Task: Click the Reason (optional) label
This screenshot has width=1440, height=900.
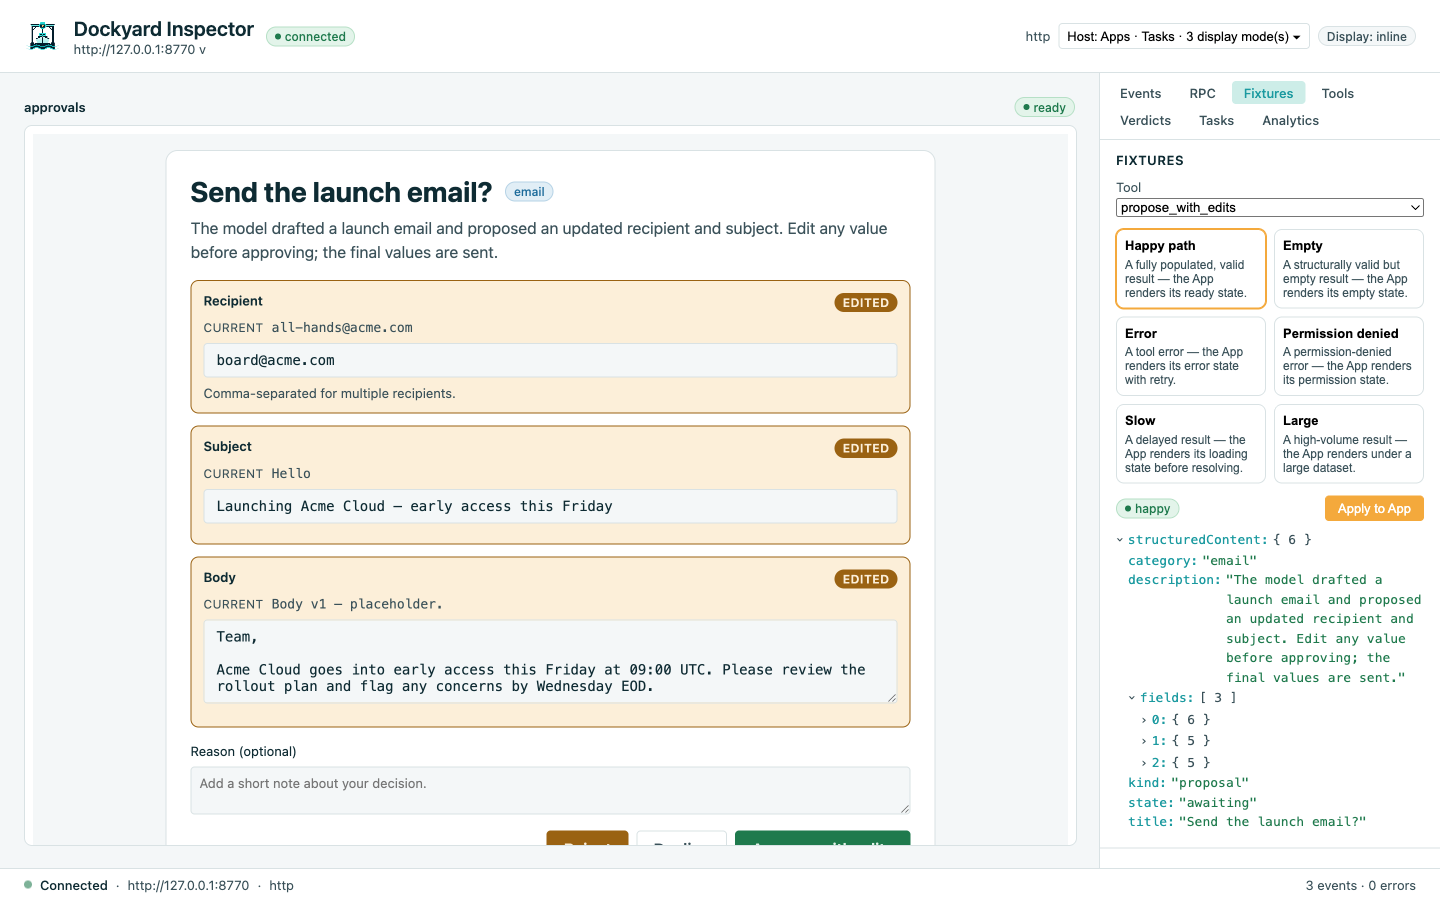Action: (x=243, y=752)
